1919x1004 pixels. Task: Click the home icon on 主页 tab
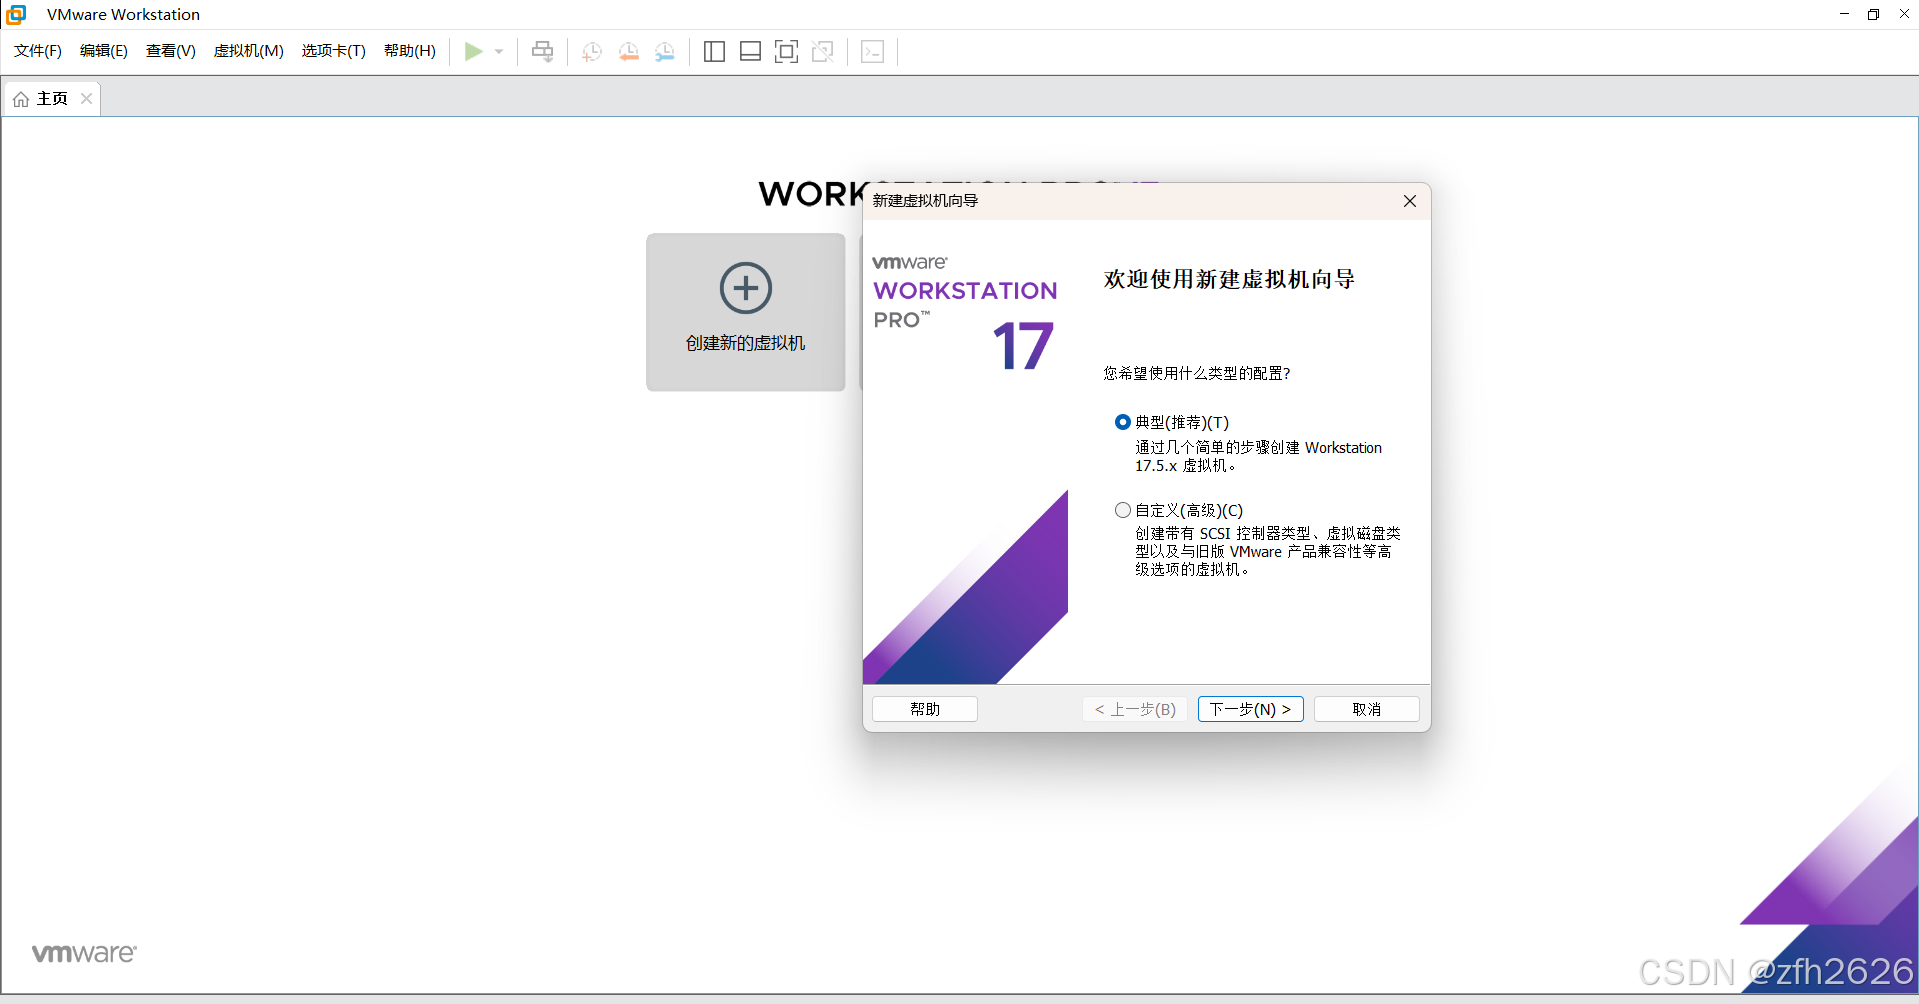pyautogui.click(x=20, y=99)
